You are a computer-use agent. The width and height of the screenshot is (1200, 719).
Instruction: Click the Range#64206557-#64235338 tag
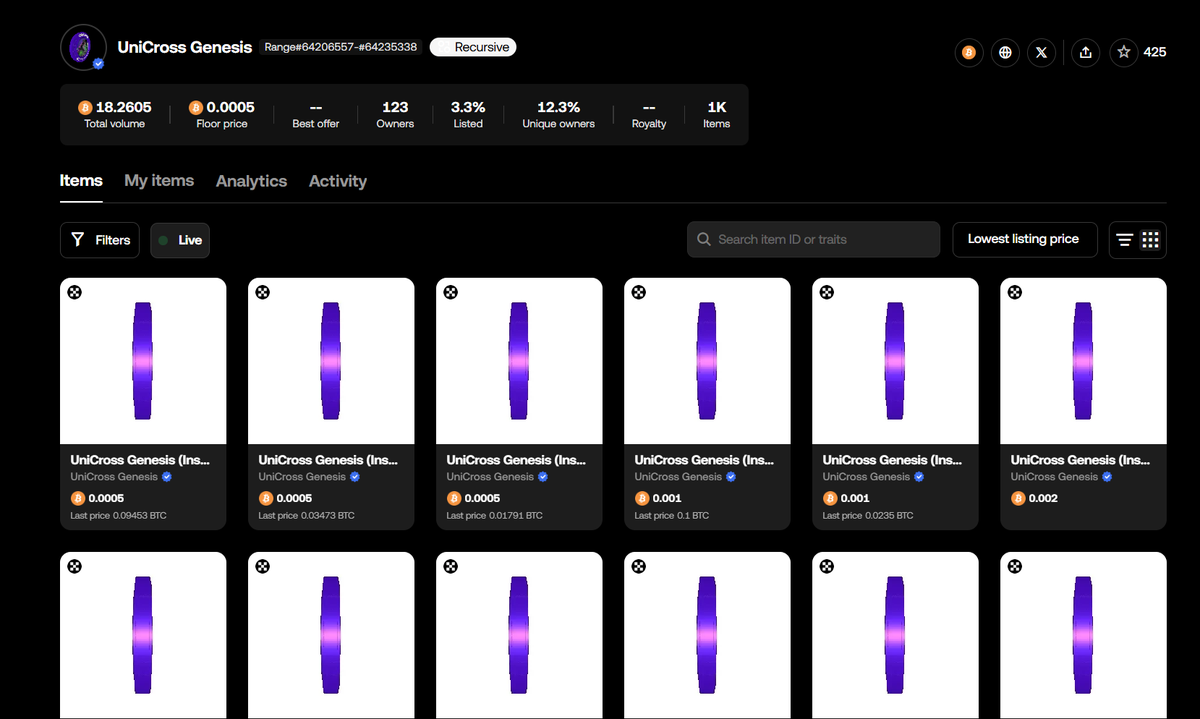pyautogui.click(x=341, y=47)
